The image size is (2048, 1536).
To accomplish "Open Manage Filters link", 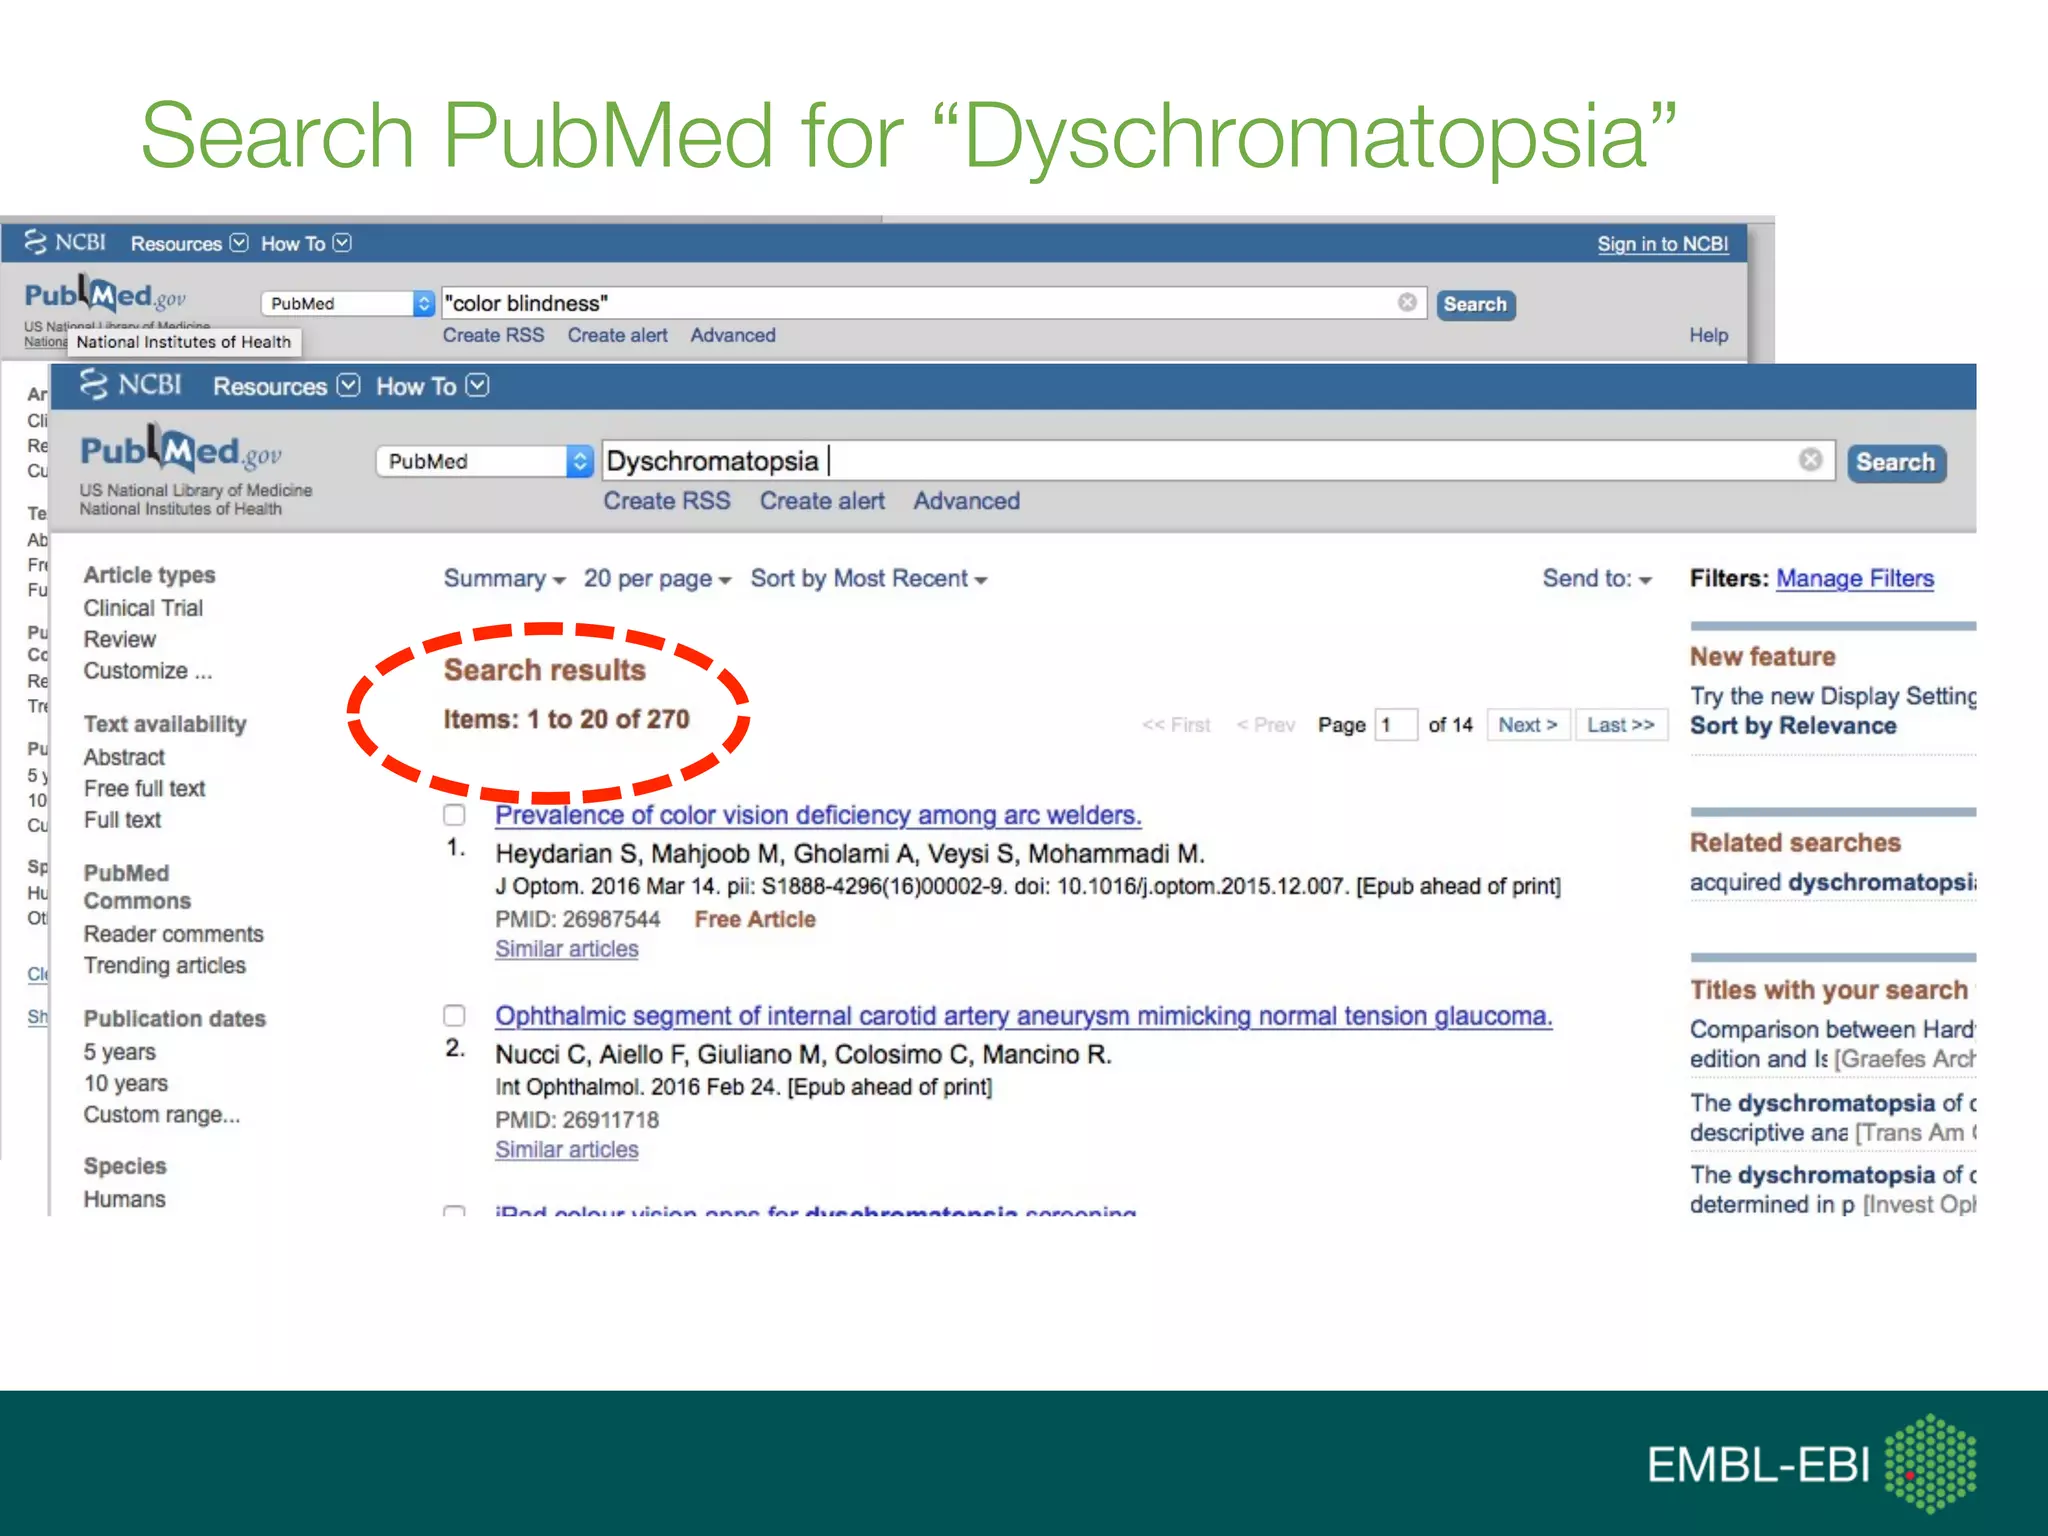I will point(1855,579).
